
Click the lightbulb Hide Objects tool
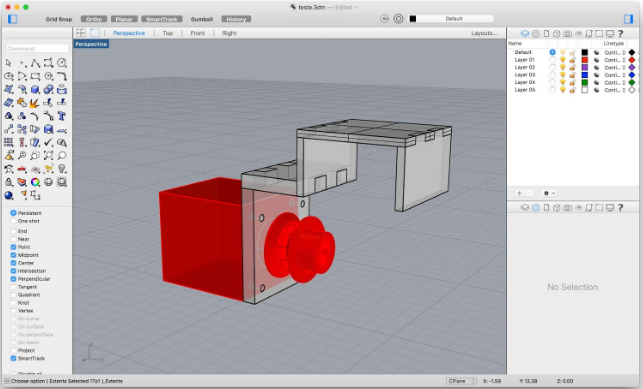coord(62,169)
